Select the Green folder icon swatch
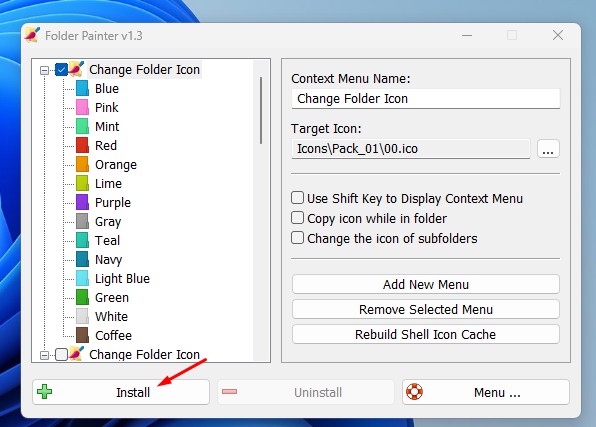This screenshot has height=427, width=596. 82,297
